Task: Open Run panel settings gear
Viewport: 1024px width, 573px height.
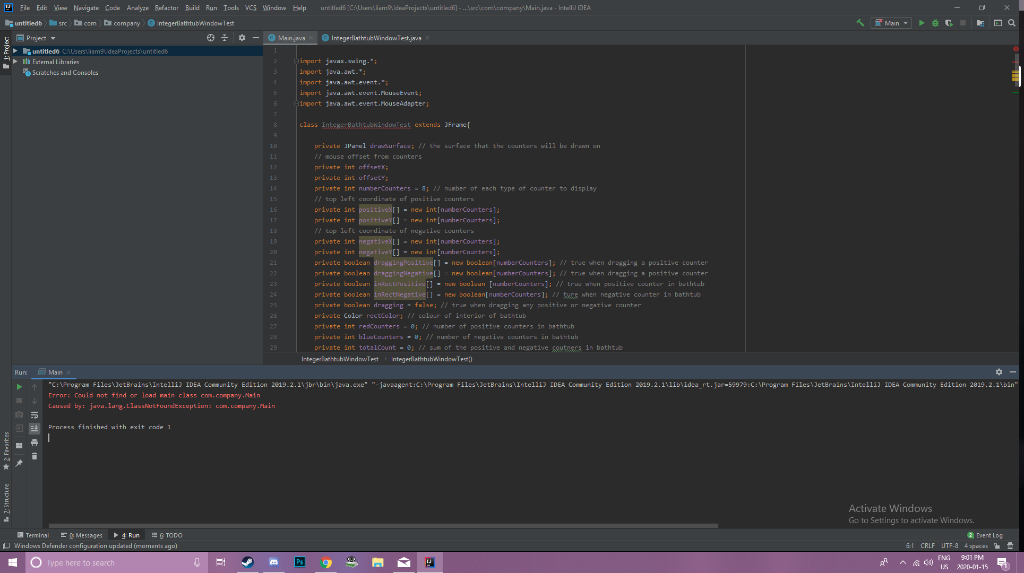Action: 999,372
